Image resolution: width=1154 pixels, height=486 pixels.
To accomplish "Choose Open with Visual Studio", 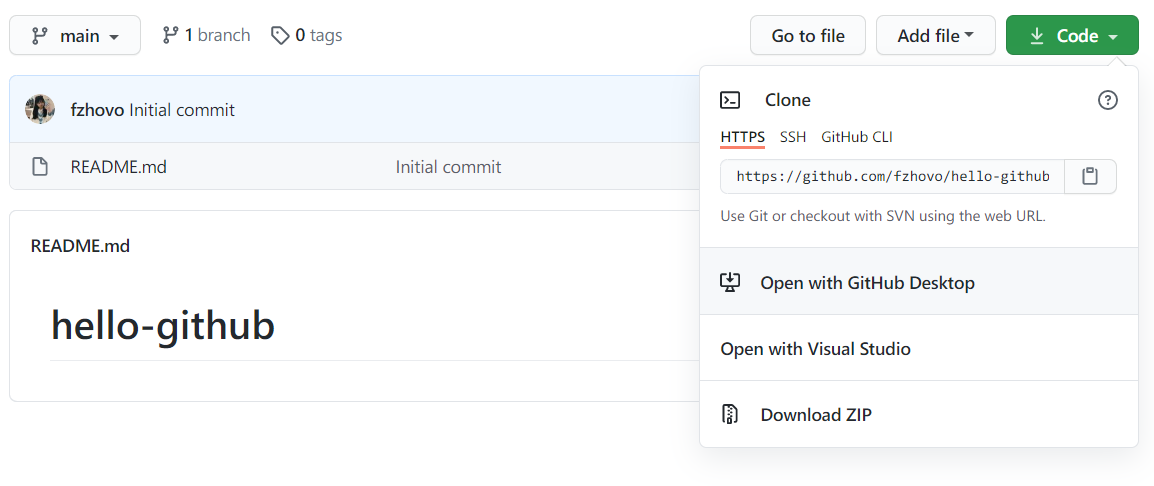I will tap(815, 349).
